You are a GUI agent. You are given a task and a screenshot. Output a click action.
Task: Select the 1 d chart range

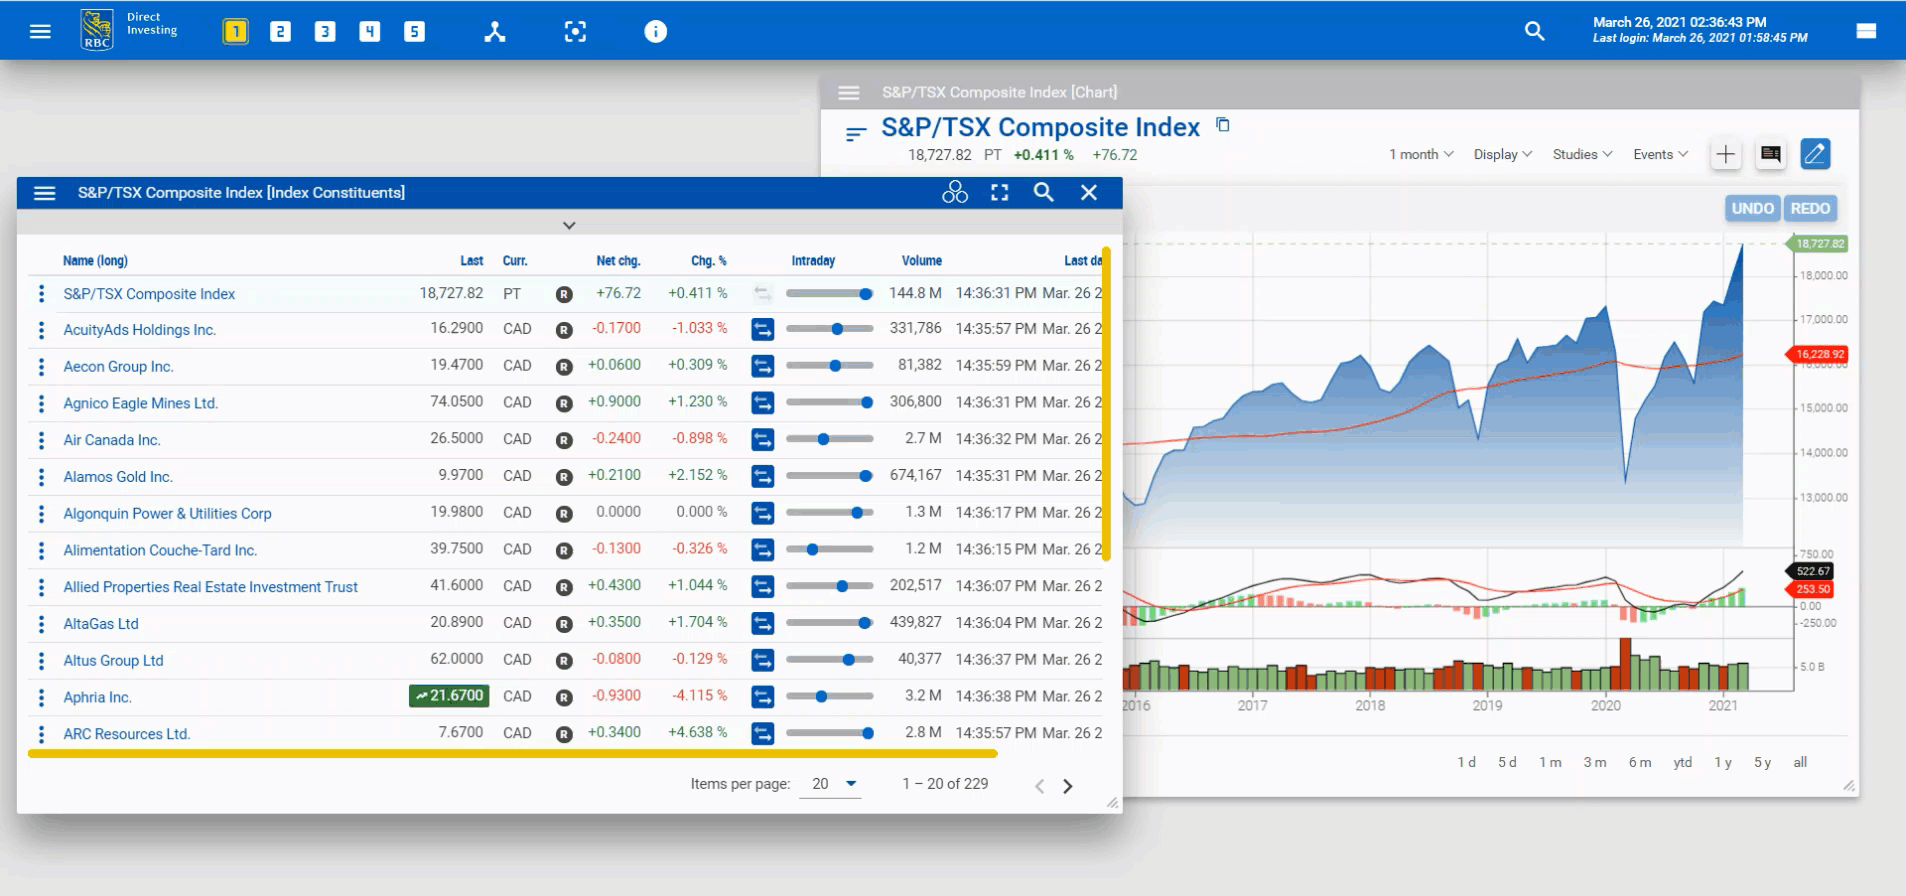coord(1466,762)
